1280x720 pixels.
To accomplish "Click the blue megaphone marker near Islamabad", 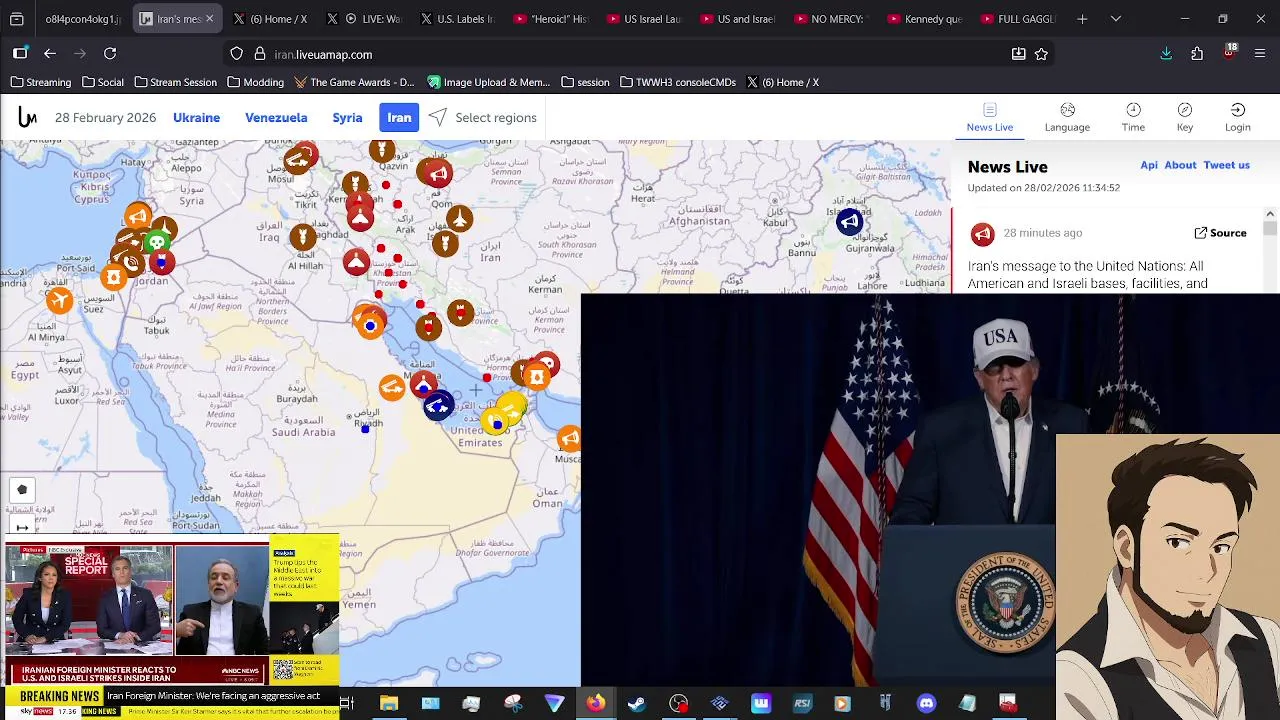I will [x=850, y=222].
